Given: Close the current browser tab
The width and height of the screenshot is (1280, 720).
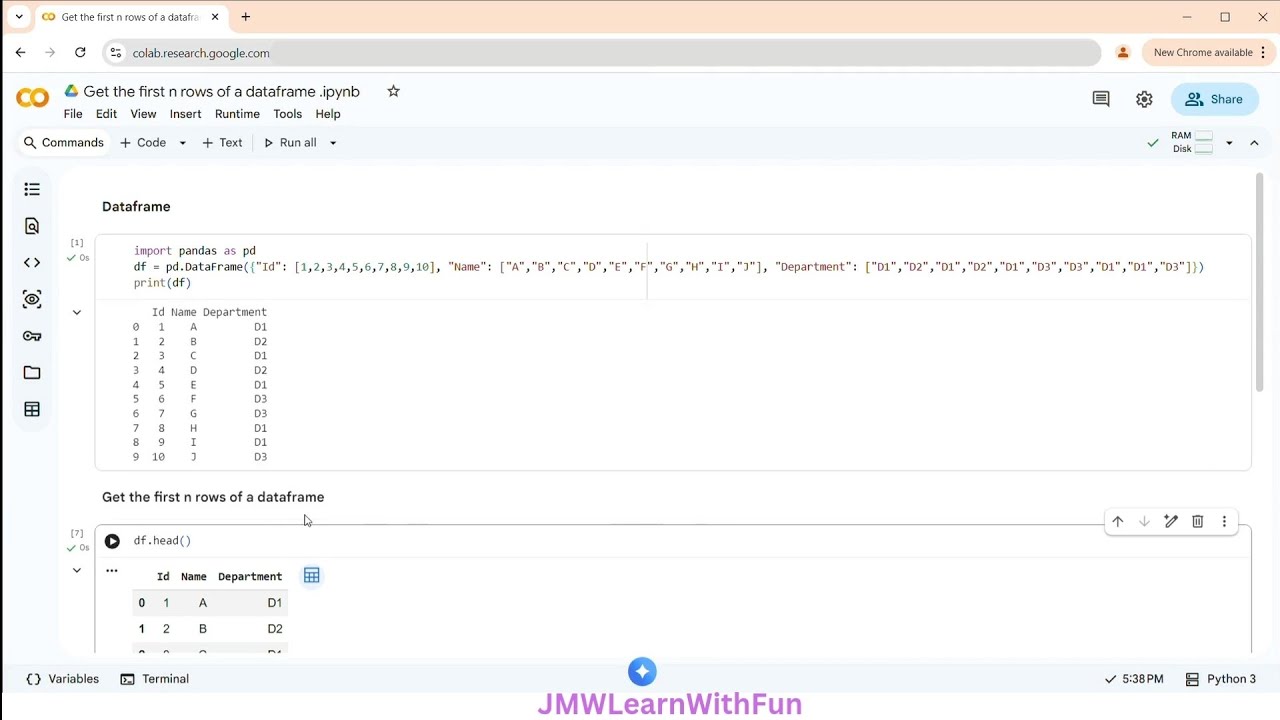Looking at the screenshot, I should coord(214,17).
